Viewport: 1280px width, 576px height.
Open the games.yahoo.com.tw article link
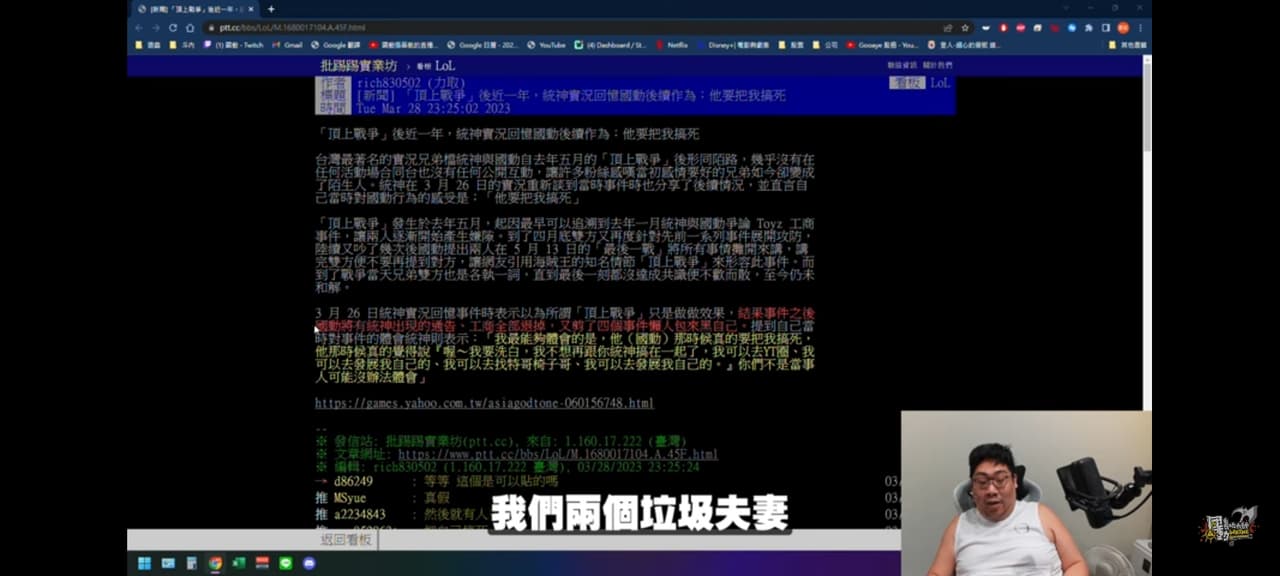click(x=484, y=403)
